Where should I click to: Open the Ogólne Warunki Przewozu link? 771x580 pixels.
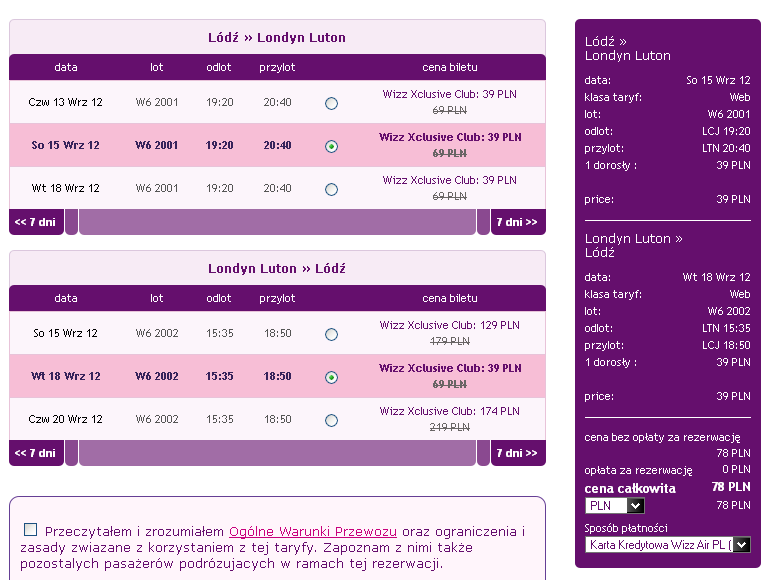coord(313,531)
